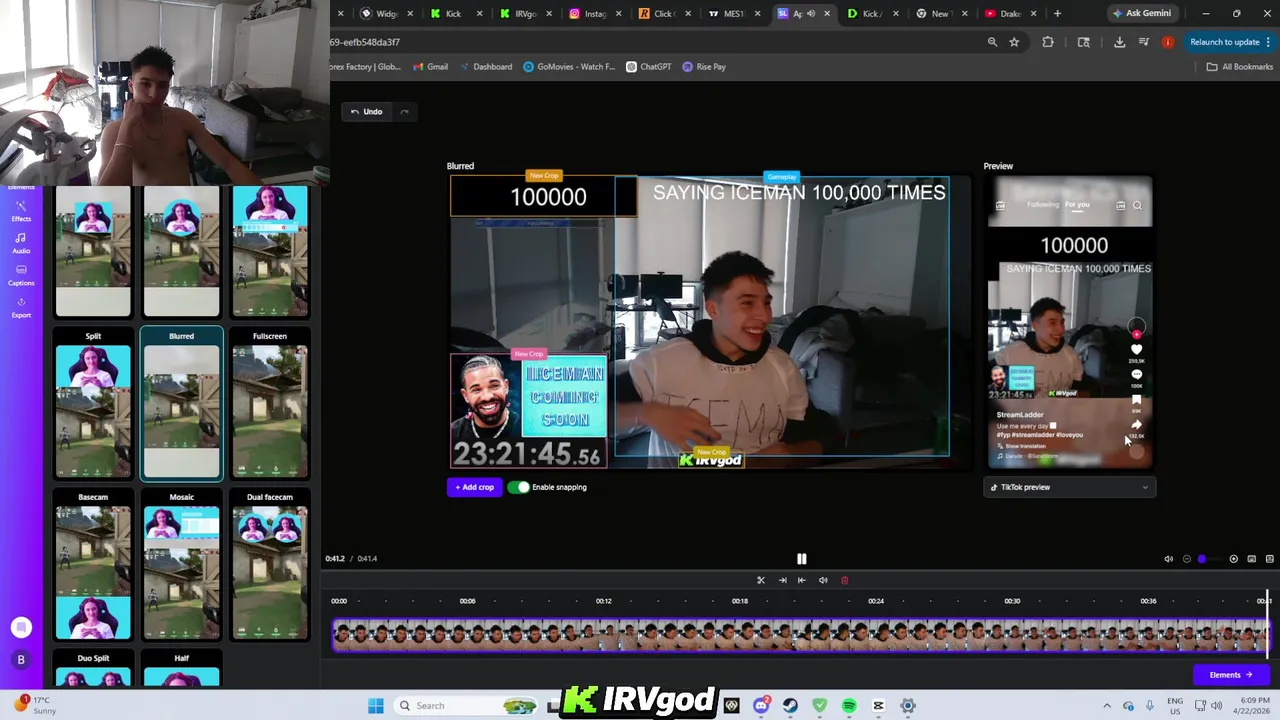Switch to the Drake YouTube browser tab
This screenshot has width=1280, height=720.
pyautogui.click(x=1010, y=14)
